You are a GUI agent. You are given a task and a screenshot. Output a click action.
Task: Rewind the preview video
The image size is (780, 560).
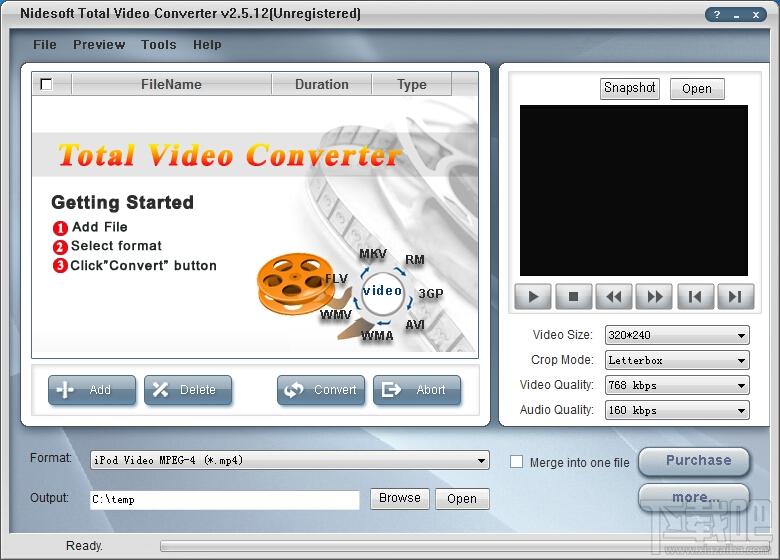(614, 297)
